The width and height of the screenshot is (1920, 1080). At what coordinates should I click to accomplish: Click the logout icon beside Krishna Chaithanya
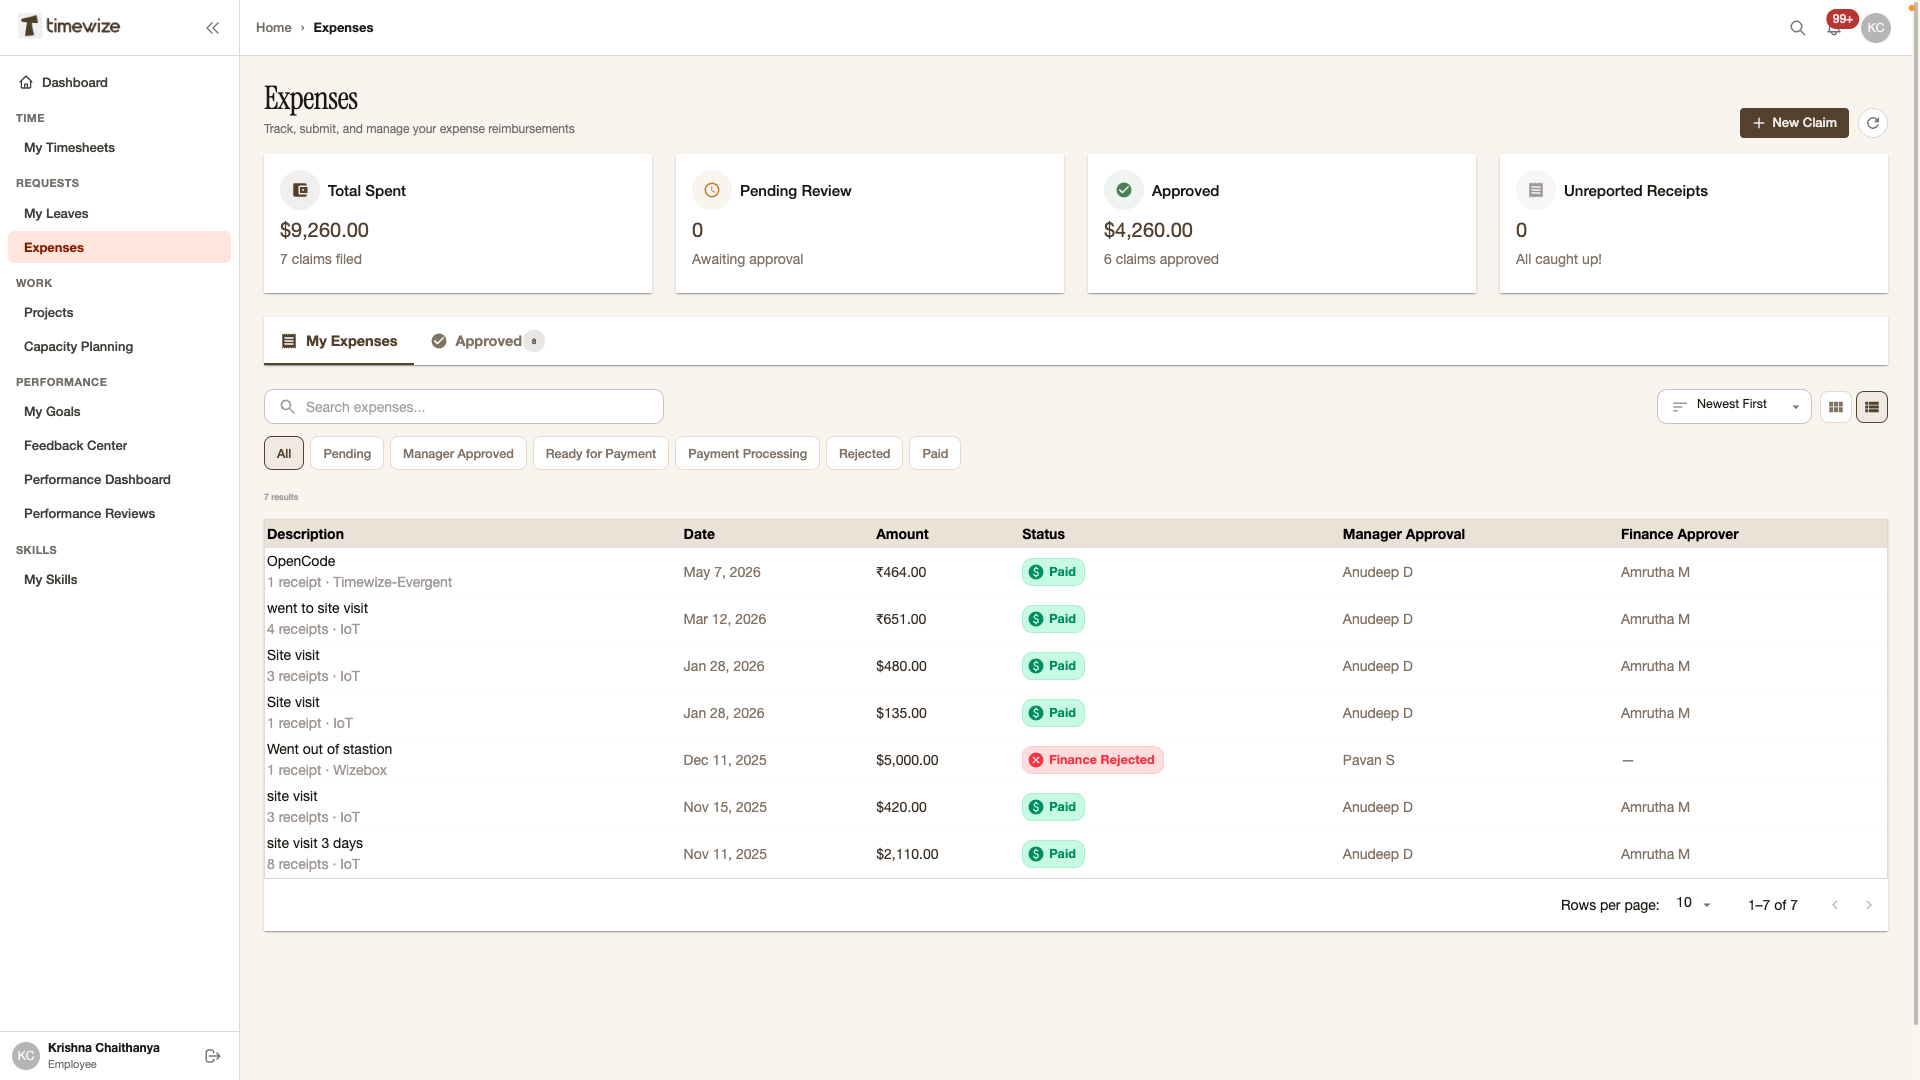pos(212,1056)
